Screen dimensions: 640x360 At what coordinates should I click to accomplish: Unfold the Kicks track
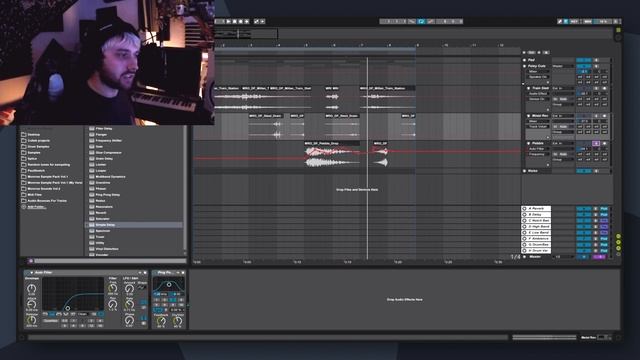tap(524, 171)
